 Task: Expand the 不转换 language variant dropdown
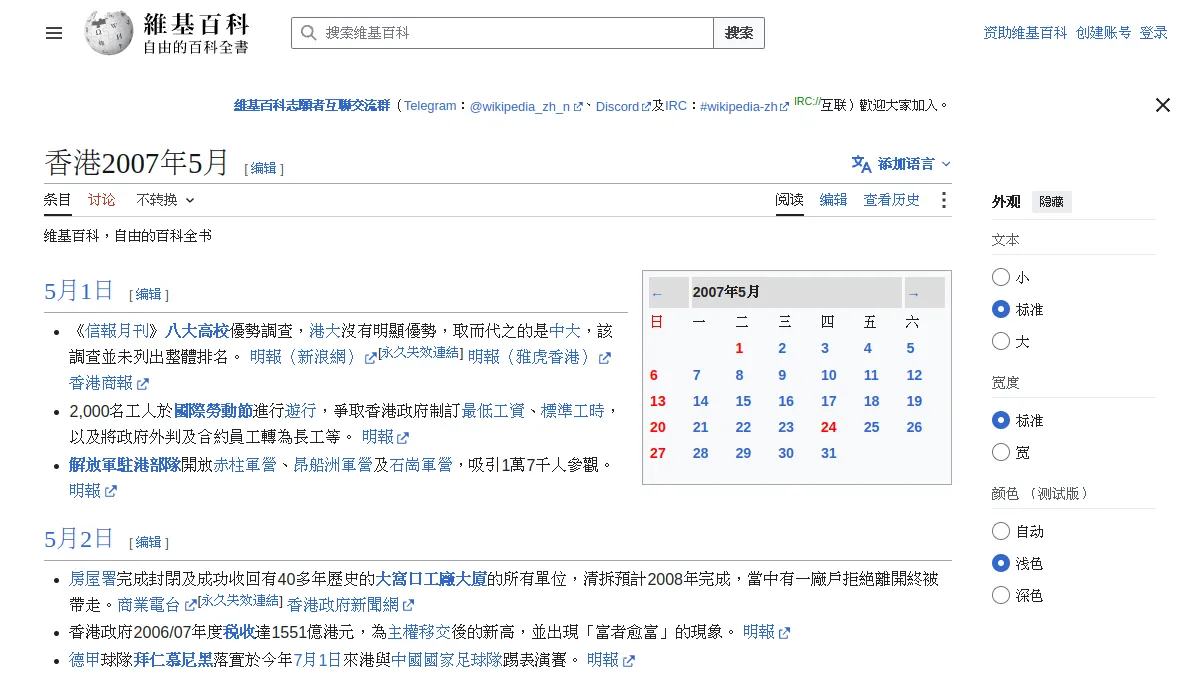tap(165, 200)
